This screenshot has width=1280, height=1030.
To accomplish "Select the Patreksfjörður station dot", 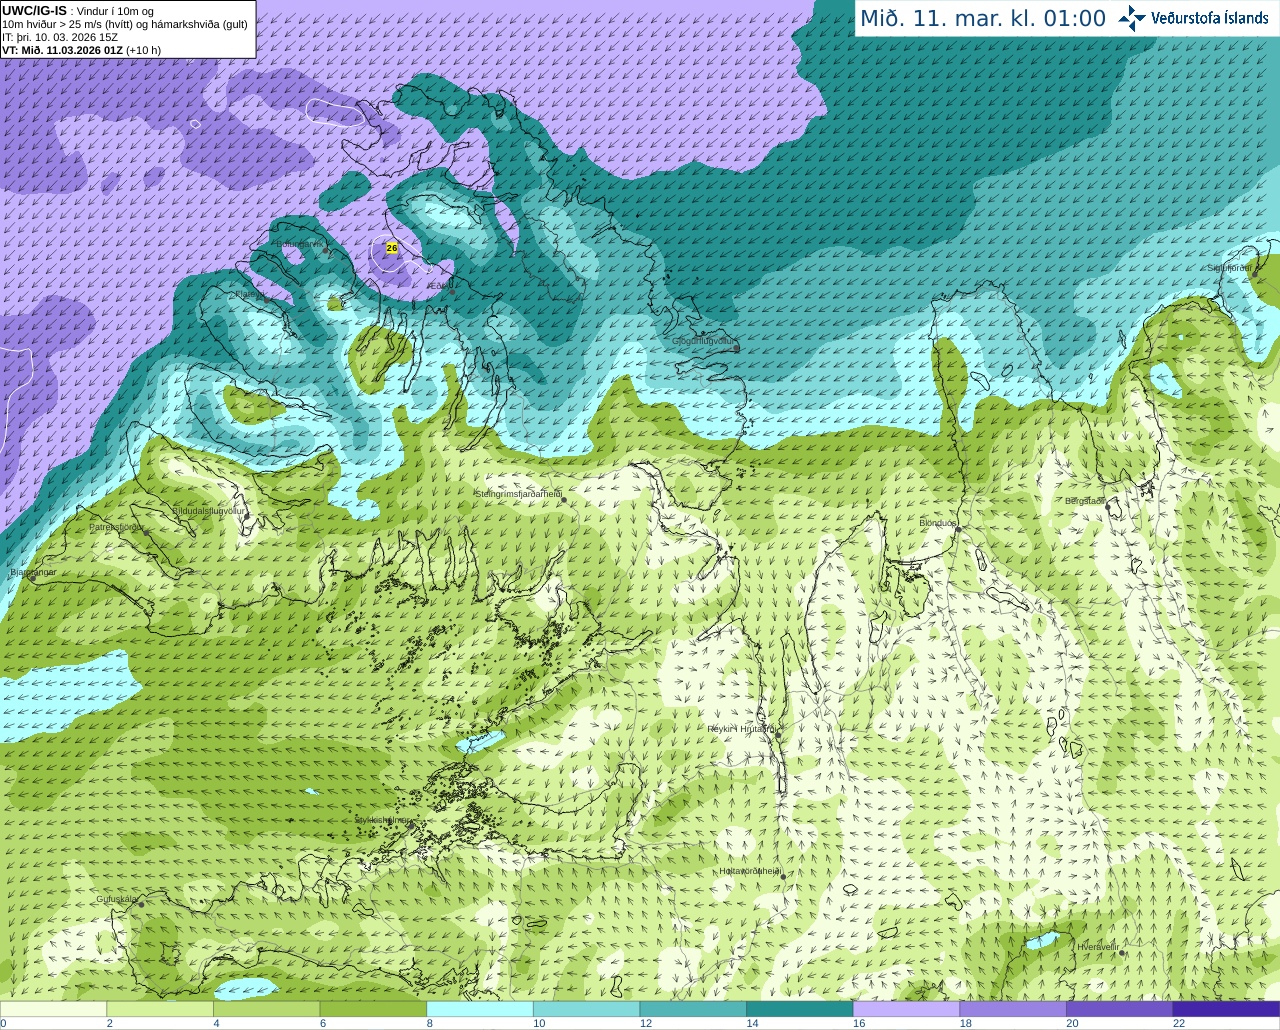I will [x=147, y=532].
